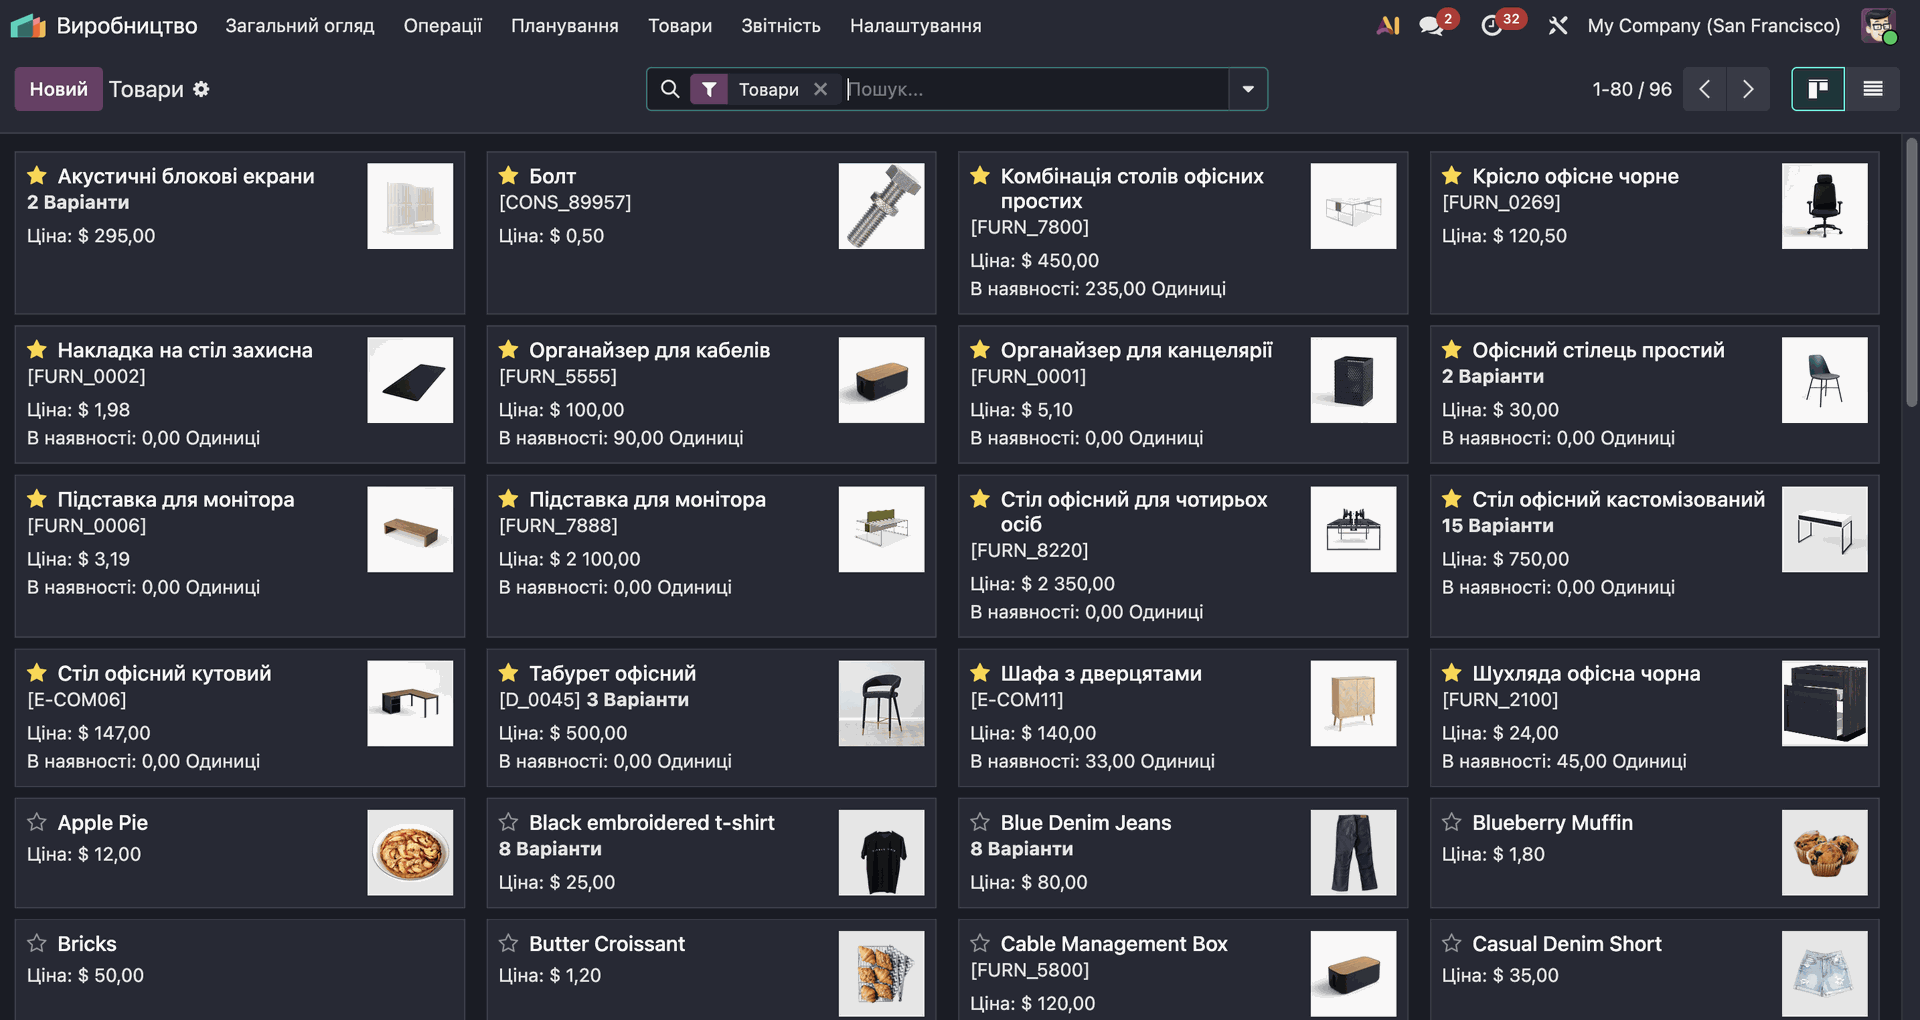This screenshot has height=1020, width=1920.
Task: Open the user avatar menu
Action: [1878, 26]
